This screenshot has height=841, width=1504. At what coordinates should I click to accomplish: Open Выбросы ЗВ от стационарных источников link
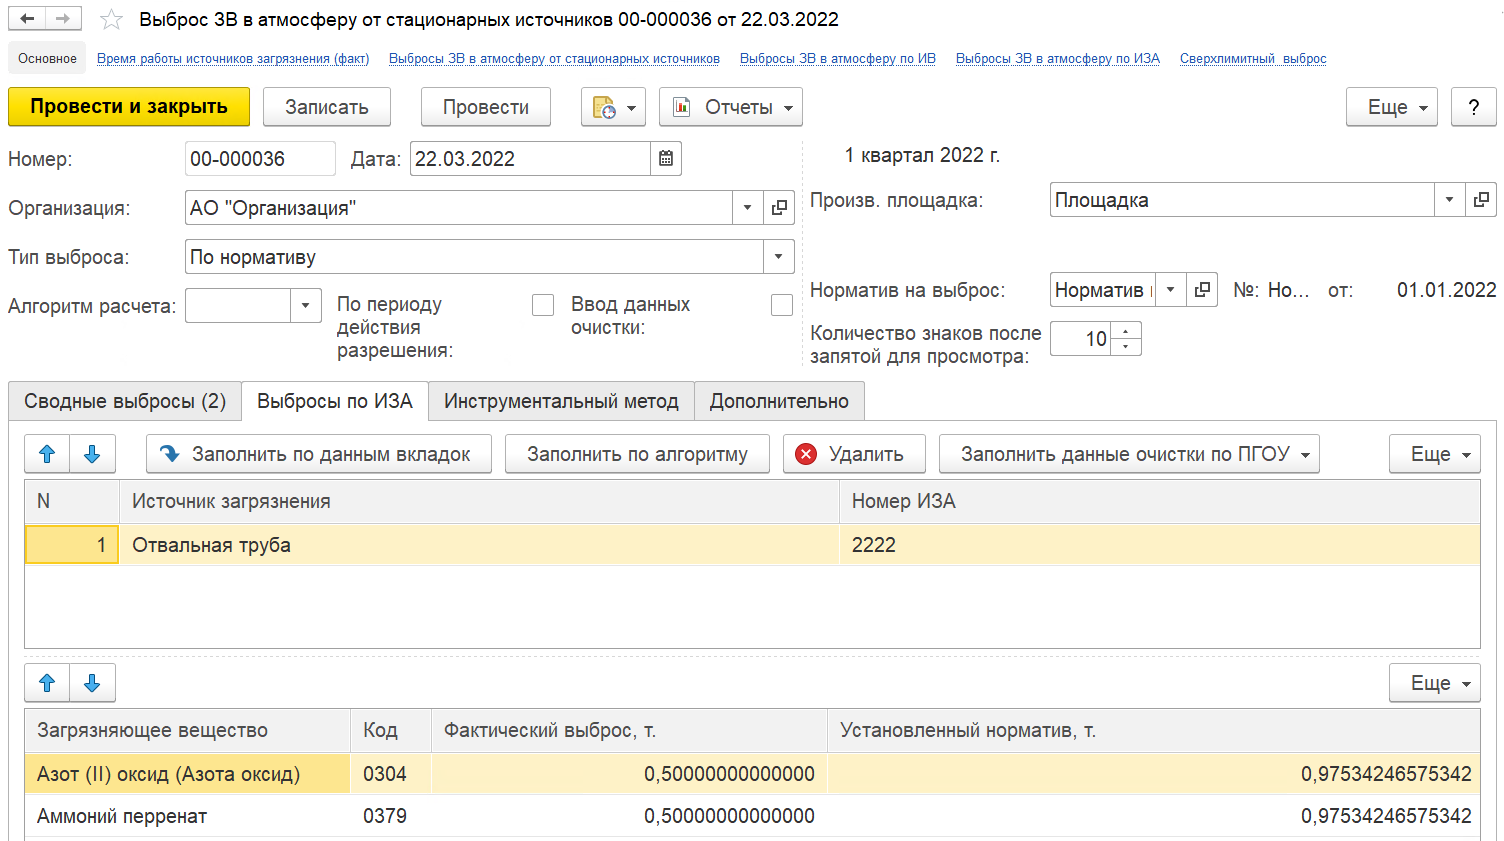point(554,59)
